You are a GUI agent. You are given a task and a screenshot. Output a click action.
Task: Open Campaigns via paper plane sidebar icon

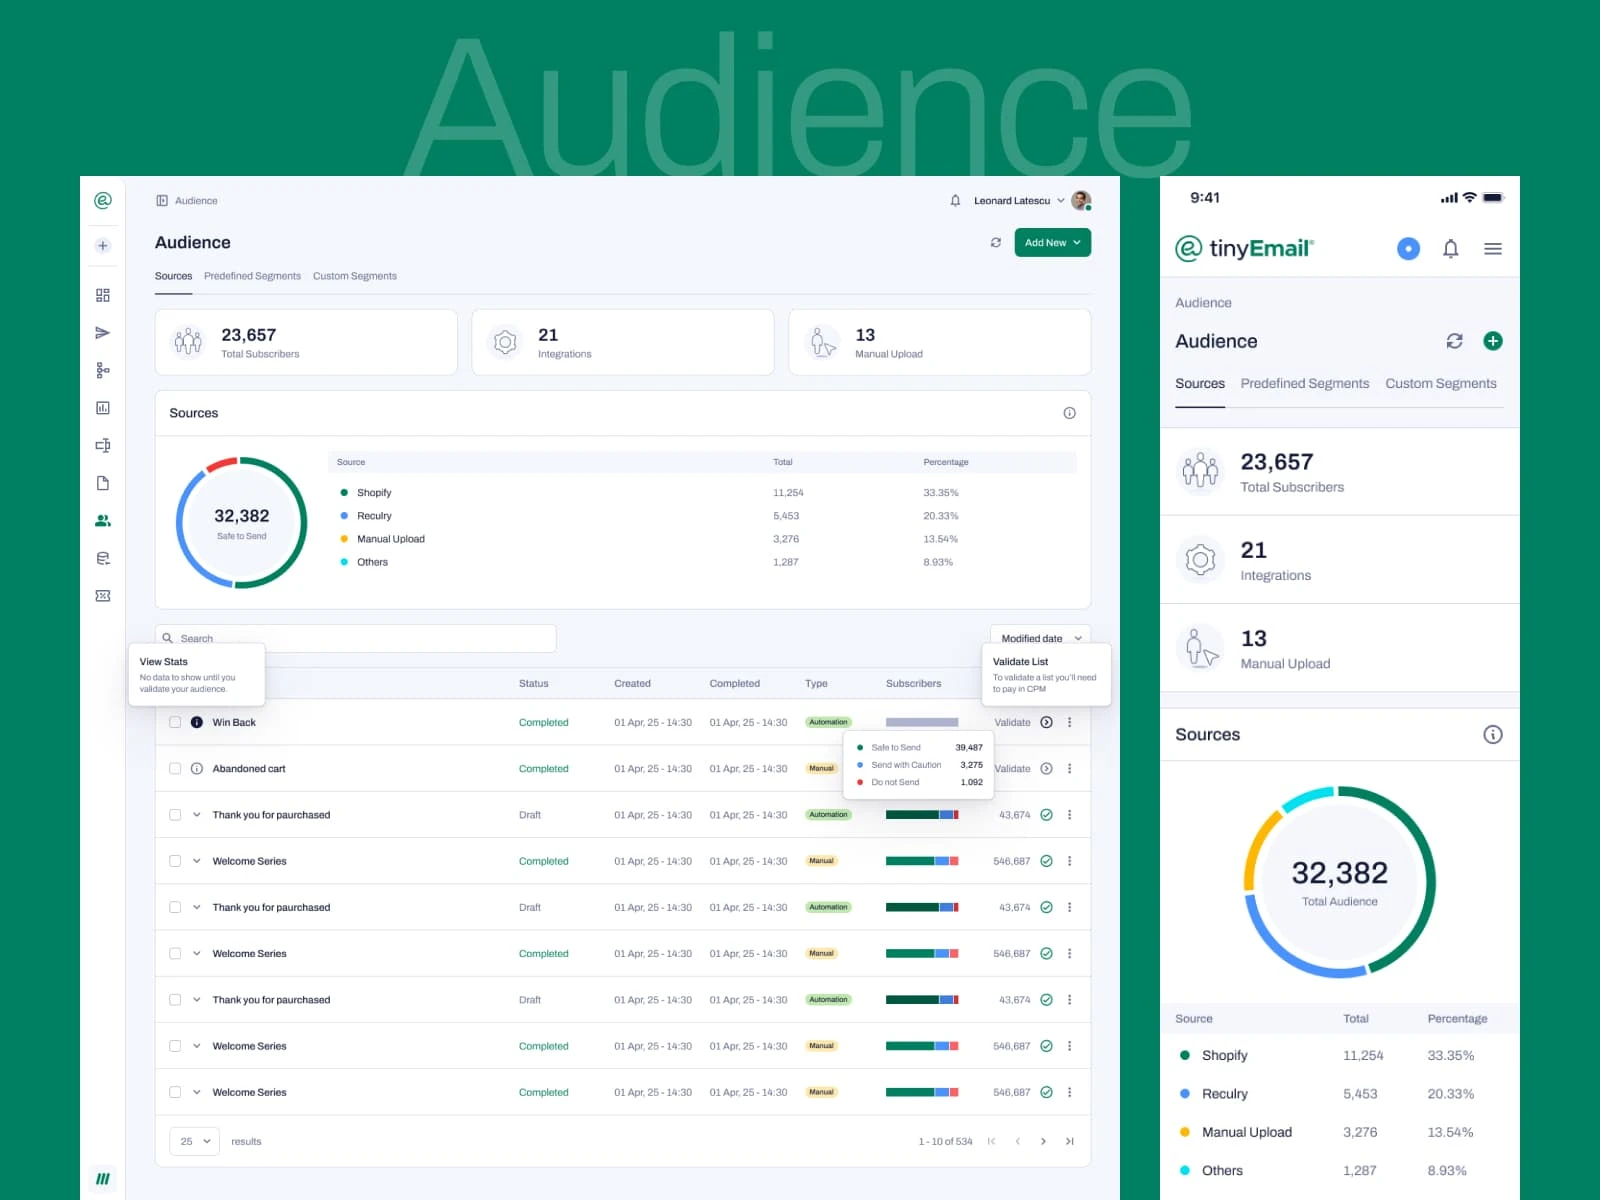pyautogui.click(x=102, y=332)
